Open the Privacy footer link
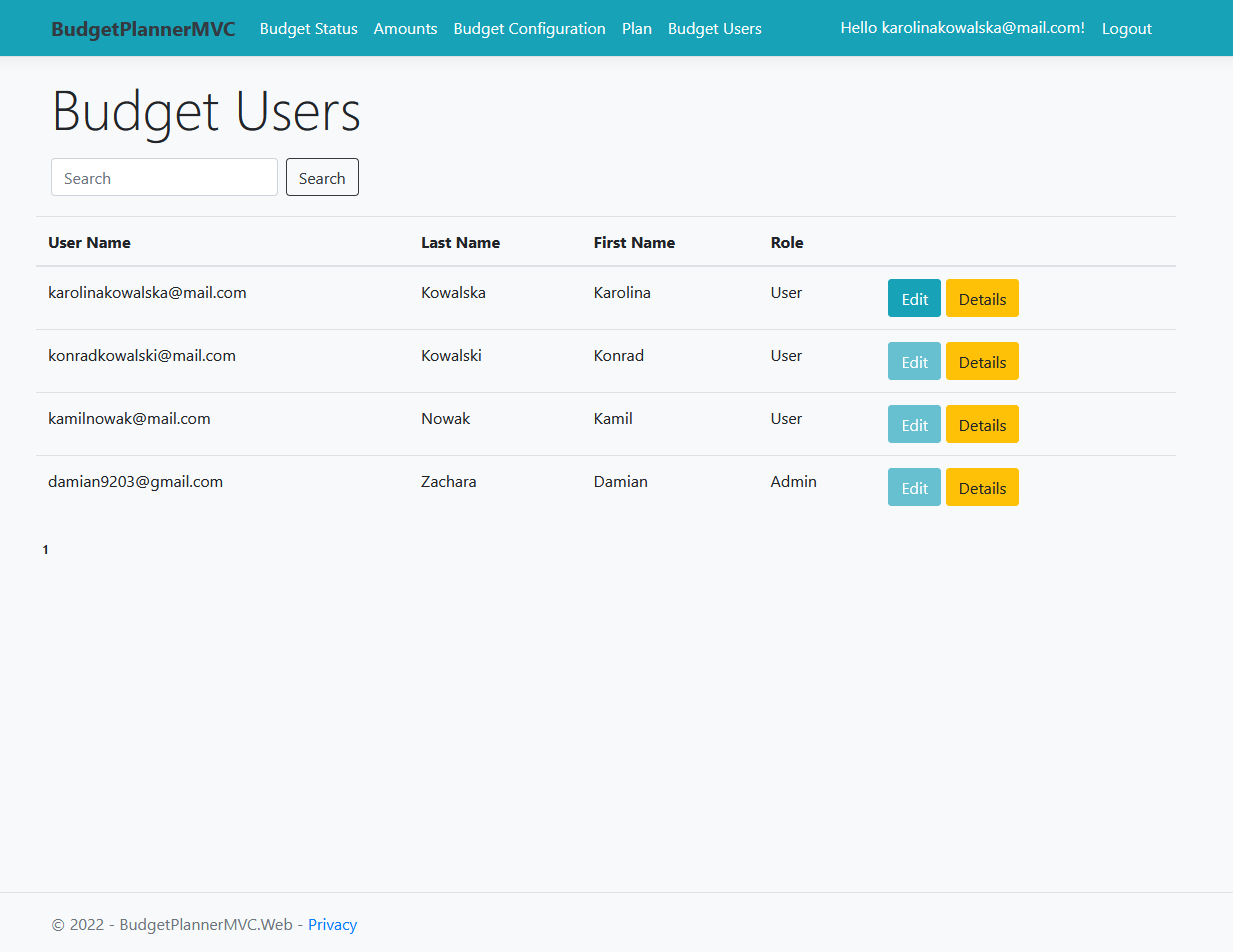 [332, 924]
